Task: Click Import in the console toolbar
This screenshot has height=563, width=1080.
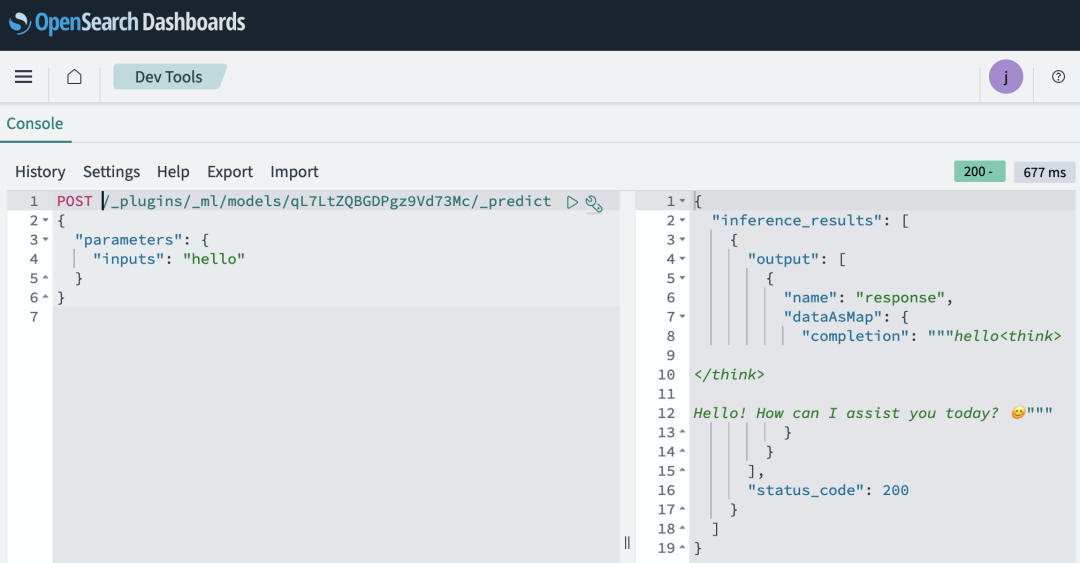Action: tap(294, 172)
